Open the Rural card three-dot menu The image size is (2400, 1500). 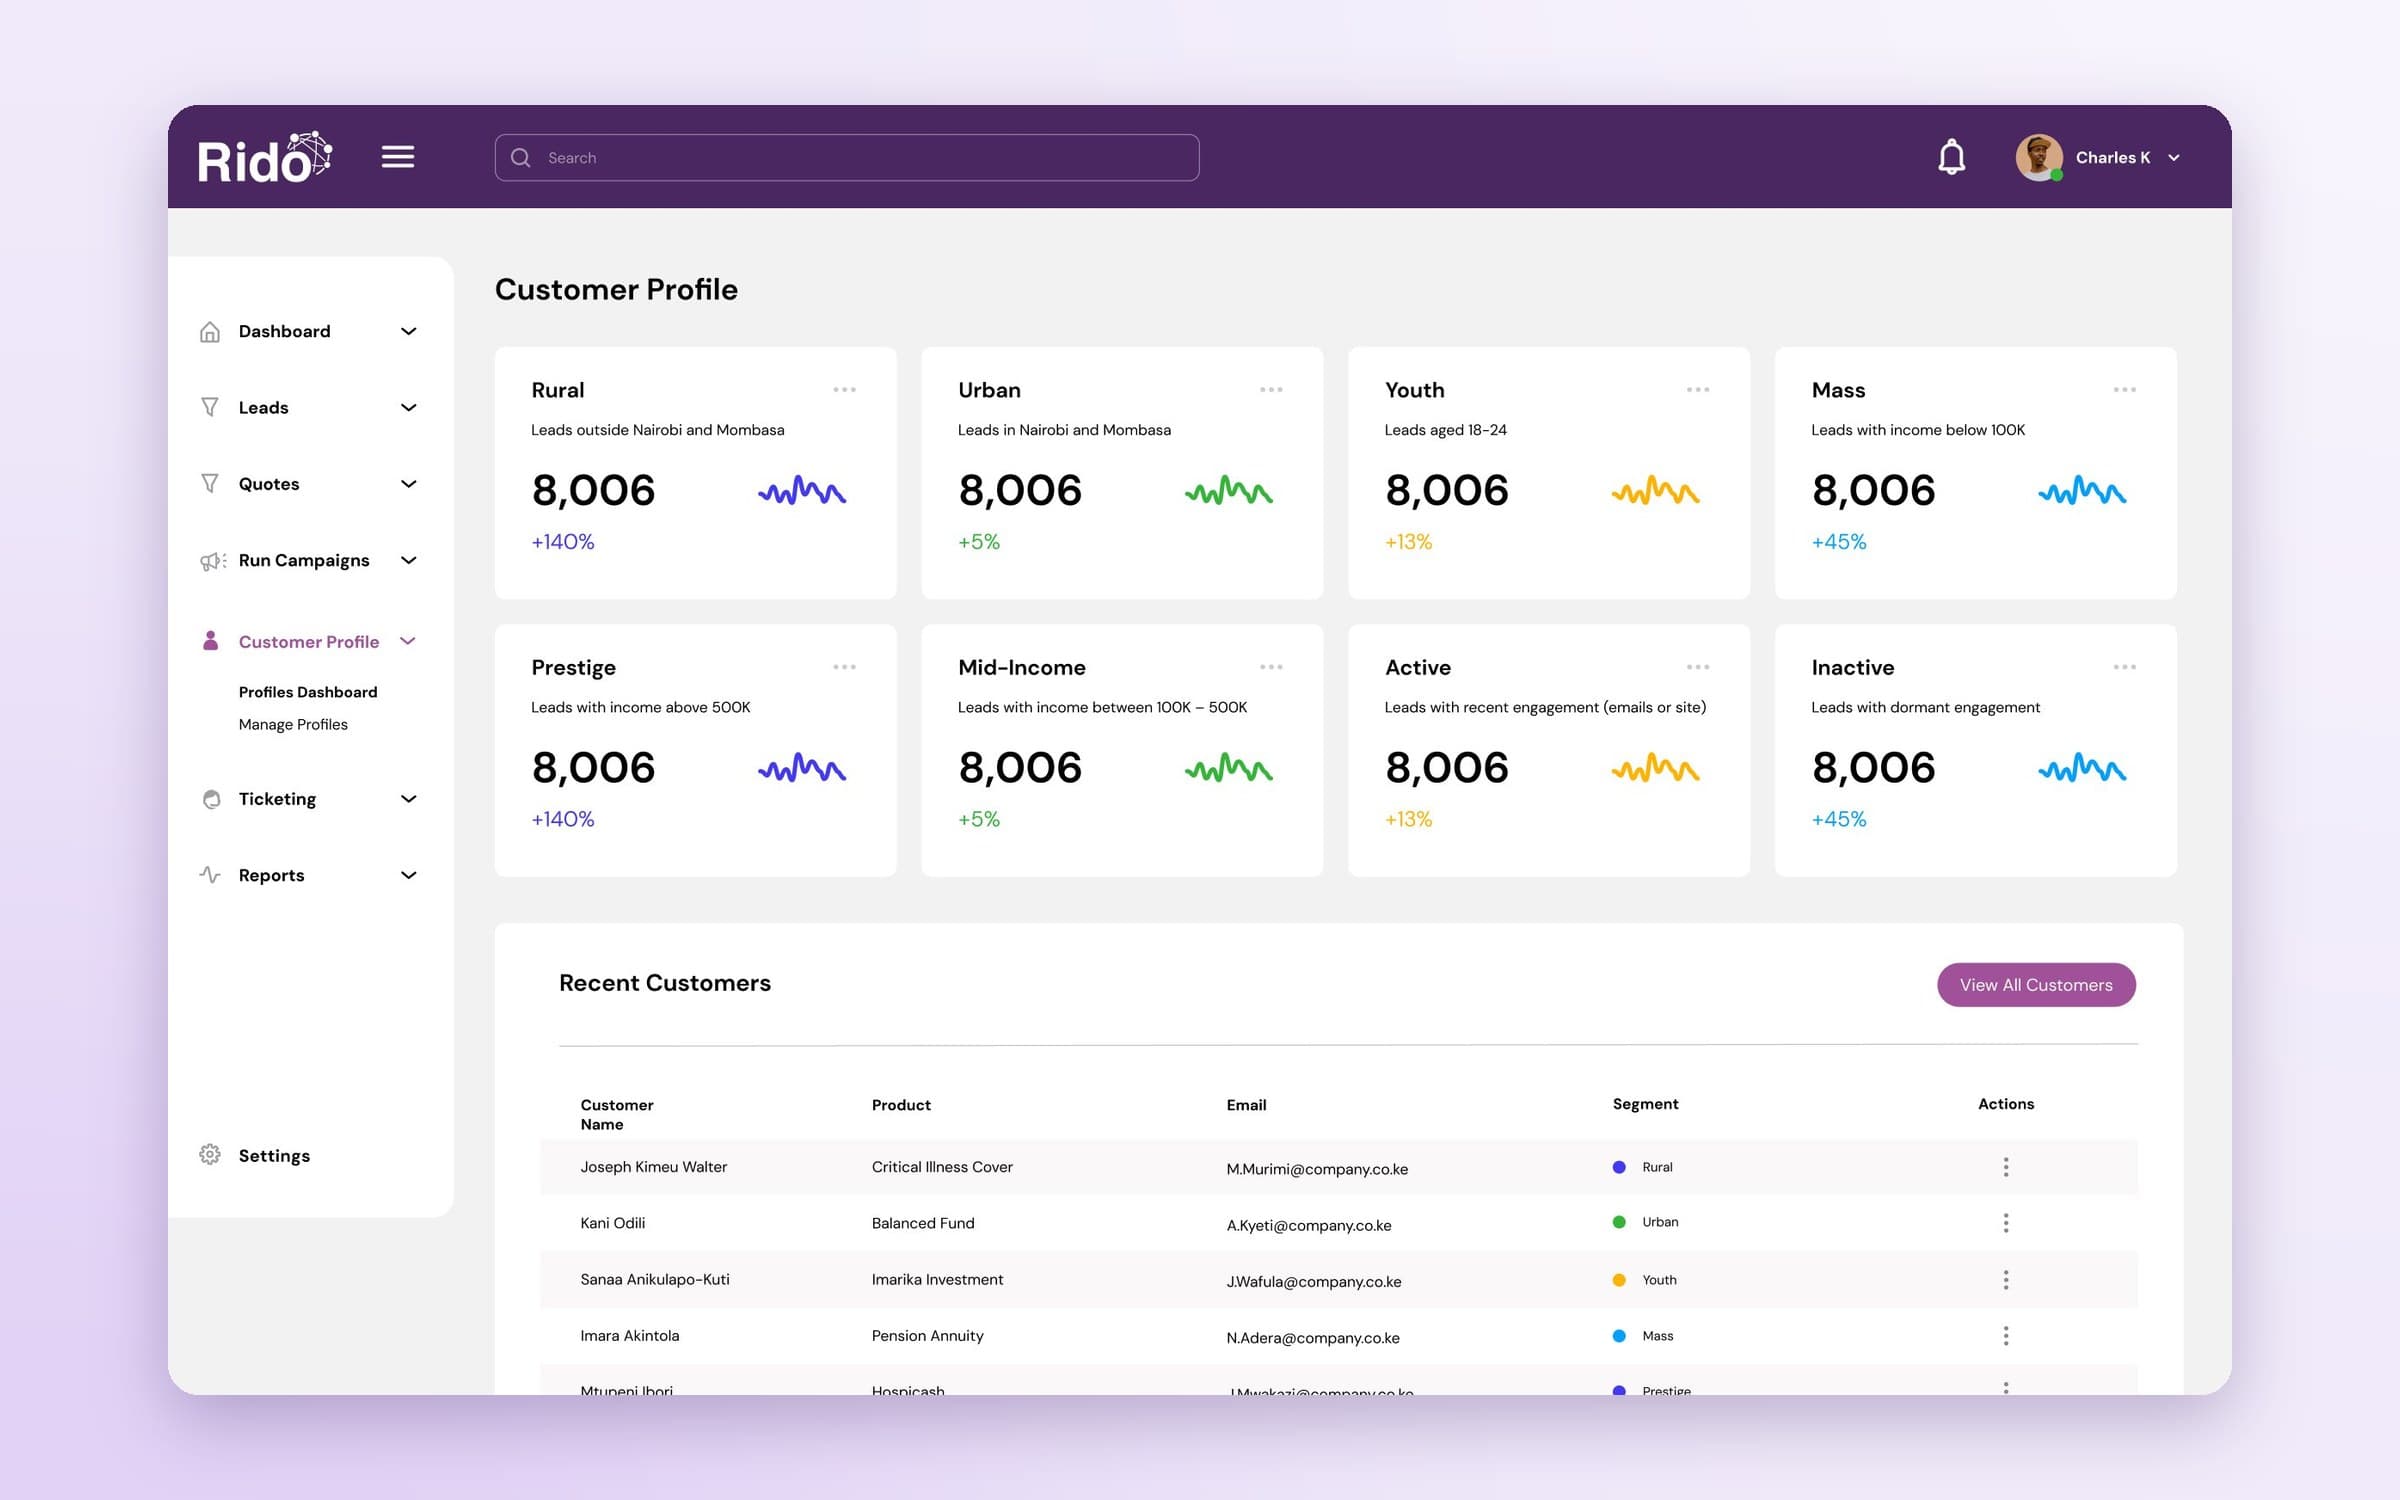(844, 390)
